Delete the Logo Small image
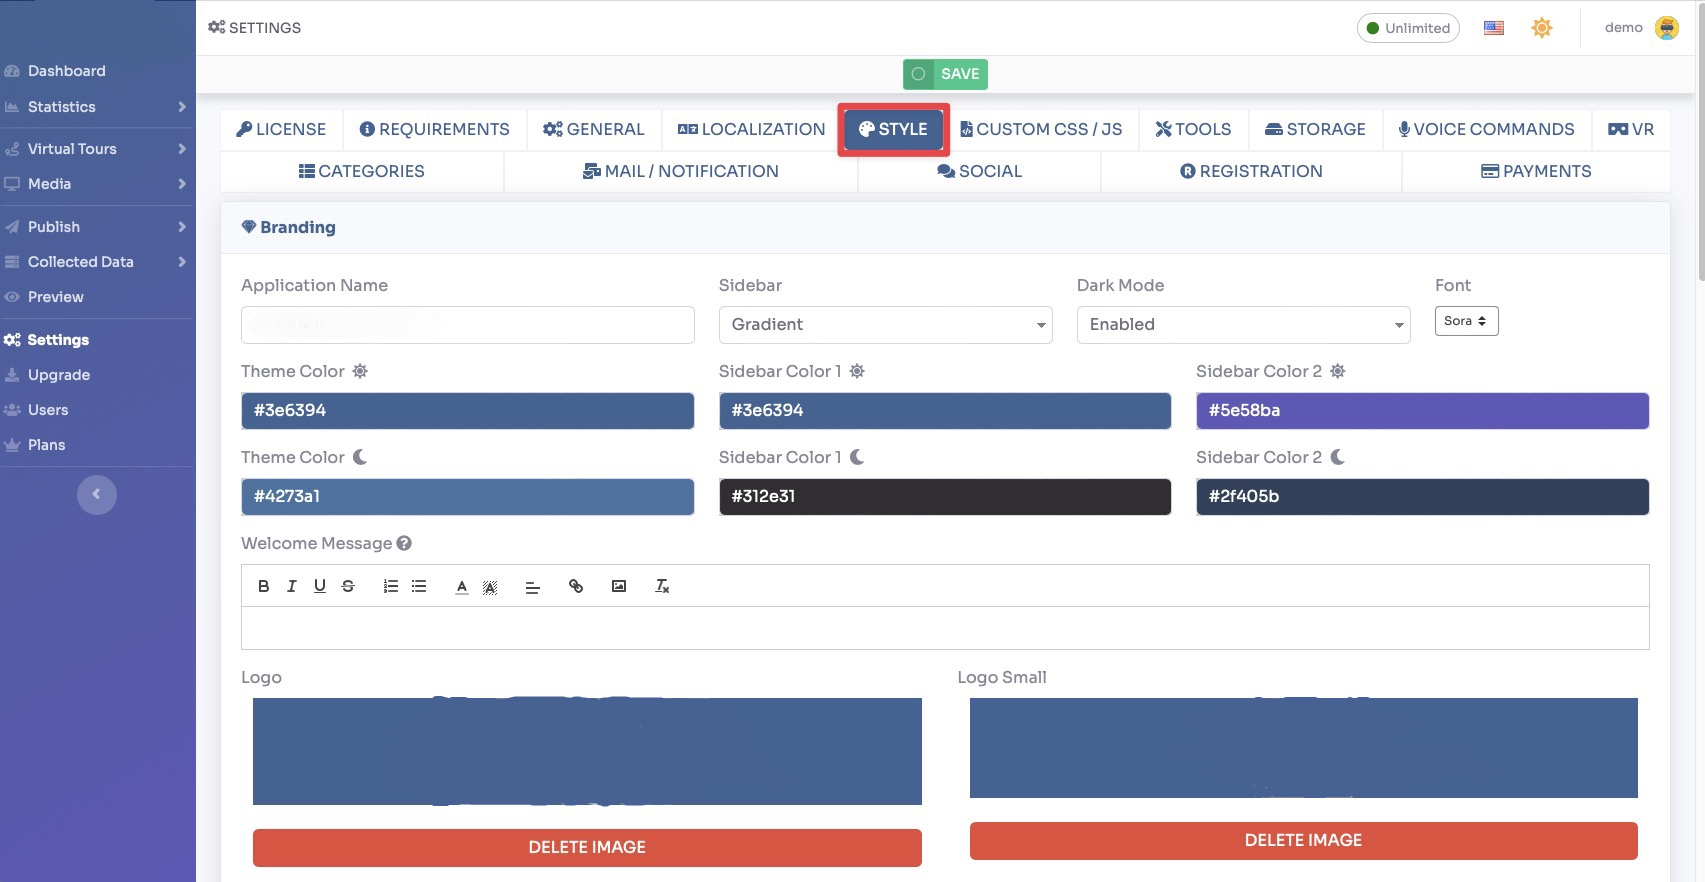 tap(1303, 841)
